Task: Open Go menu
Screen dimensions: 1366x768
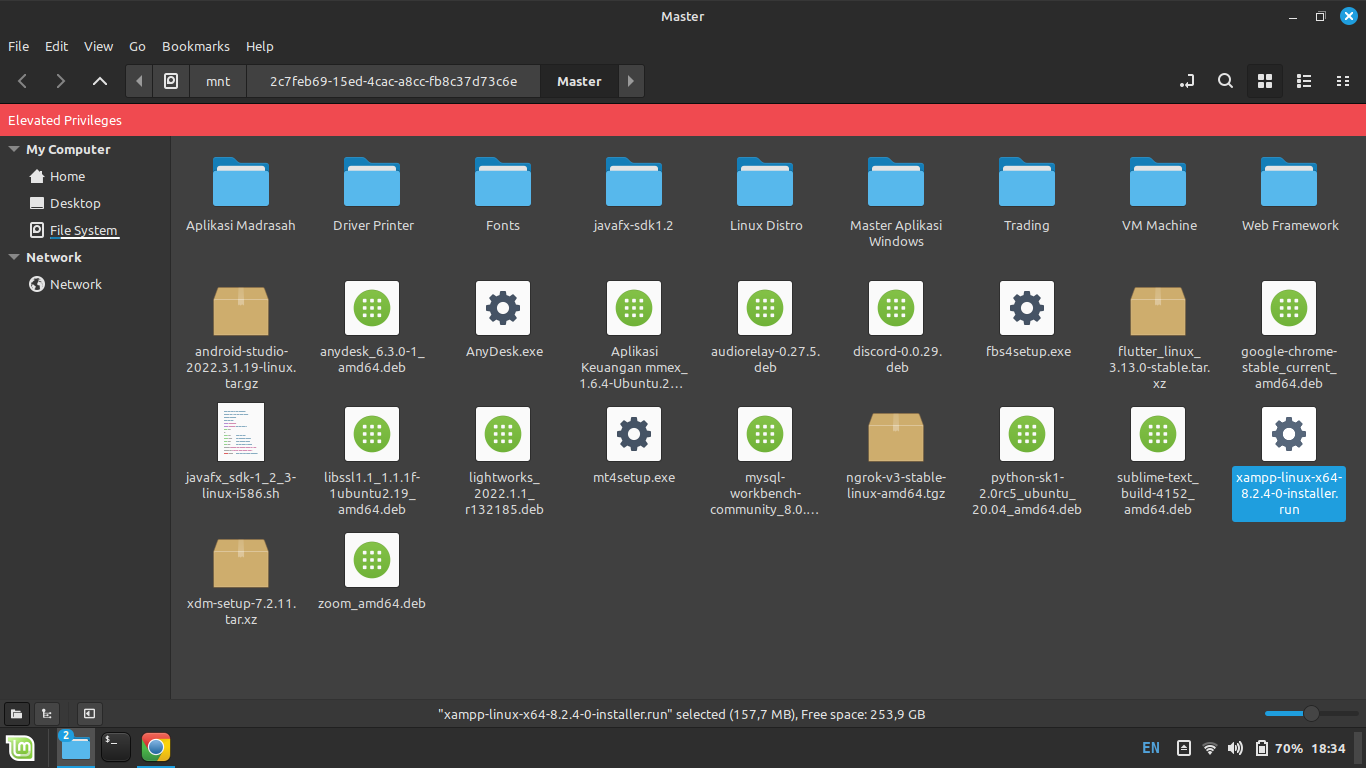Action: (x=138, y=46)
